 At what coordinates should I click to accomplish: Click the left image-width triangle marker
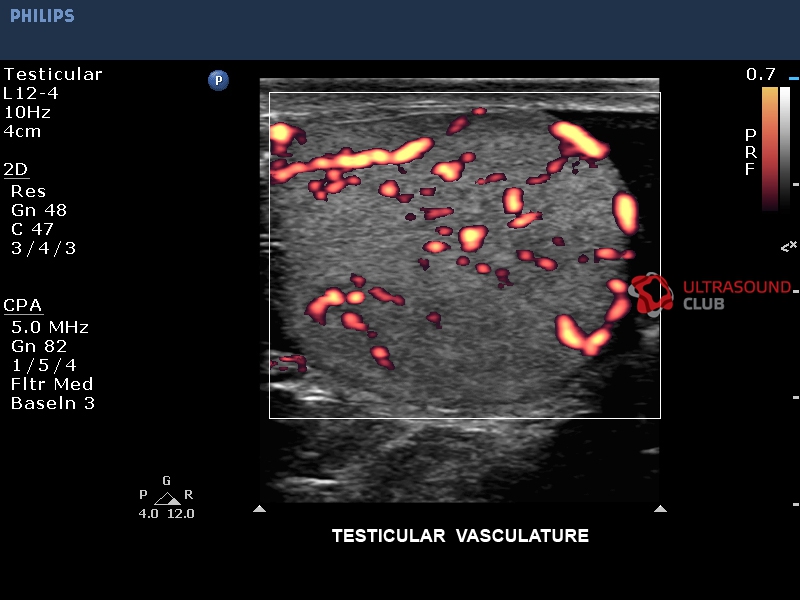coord(259,508)
